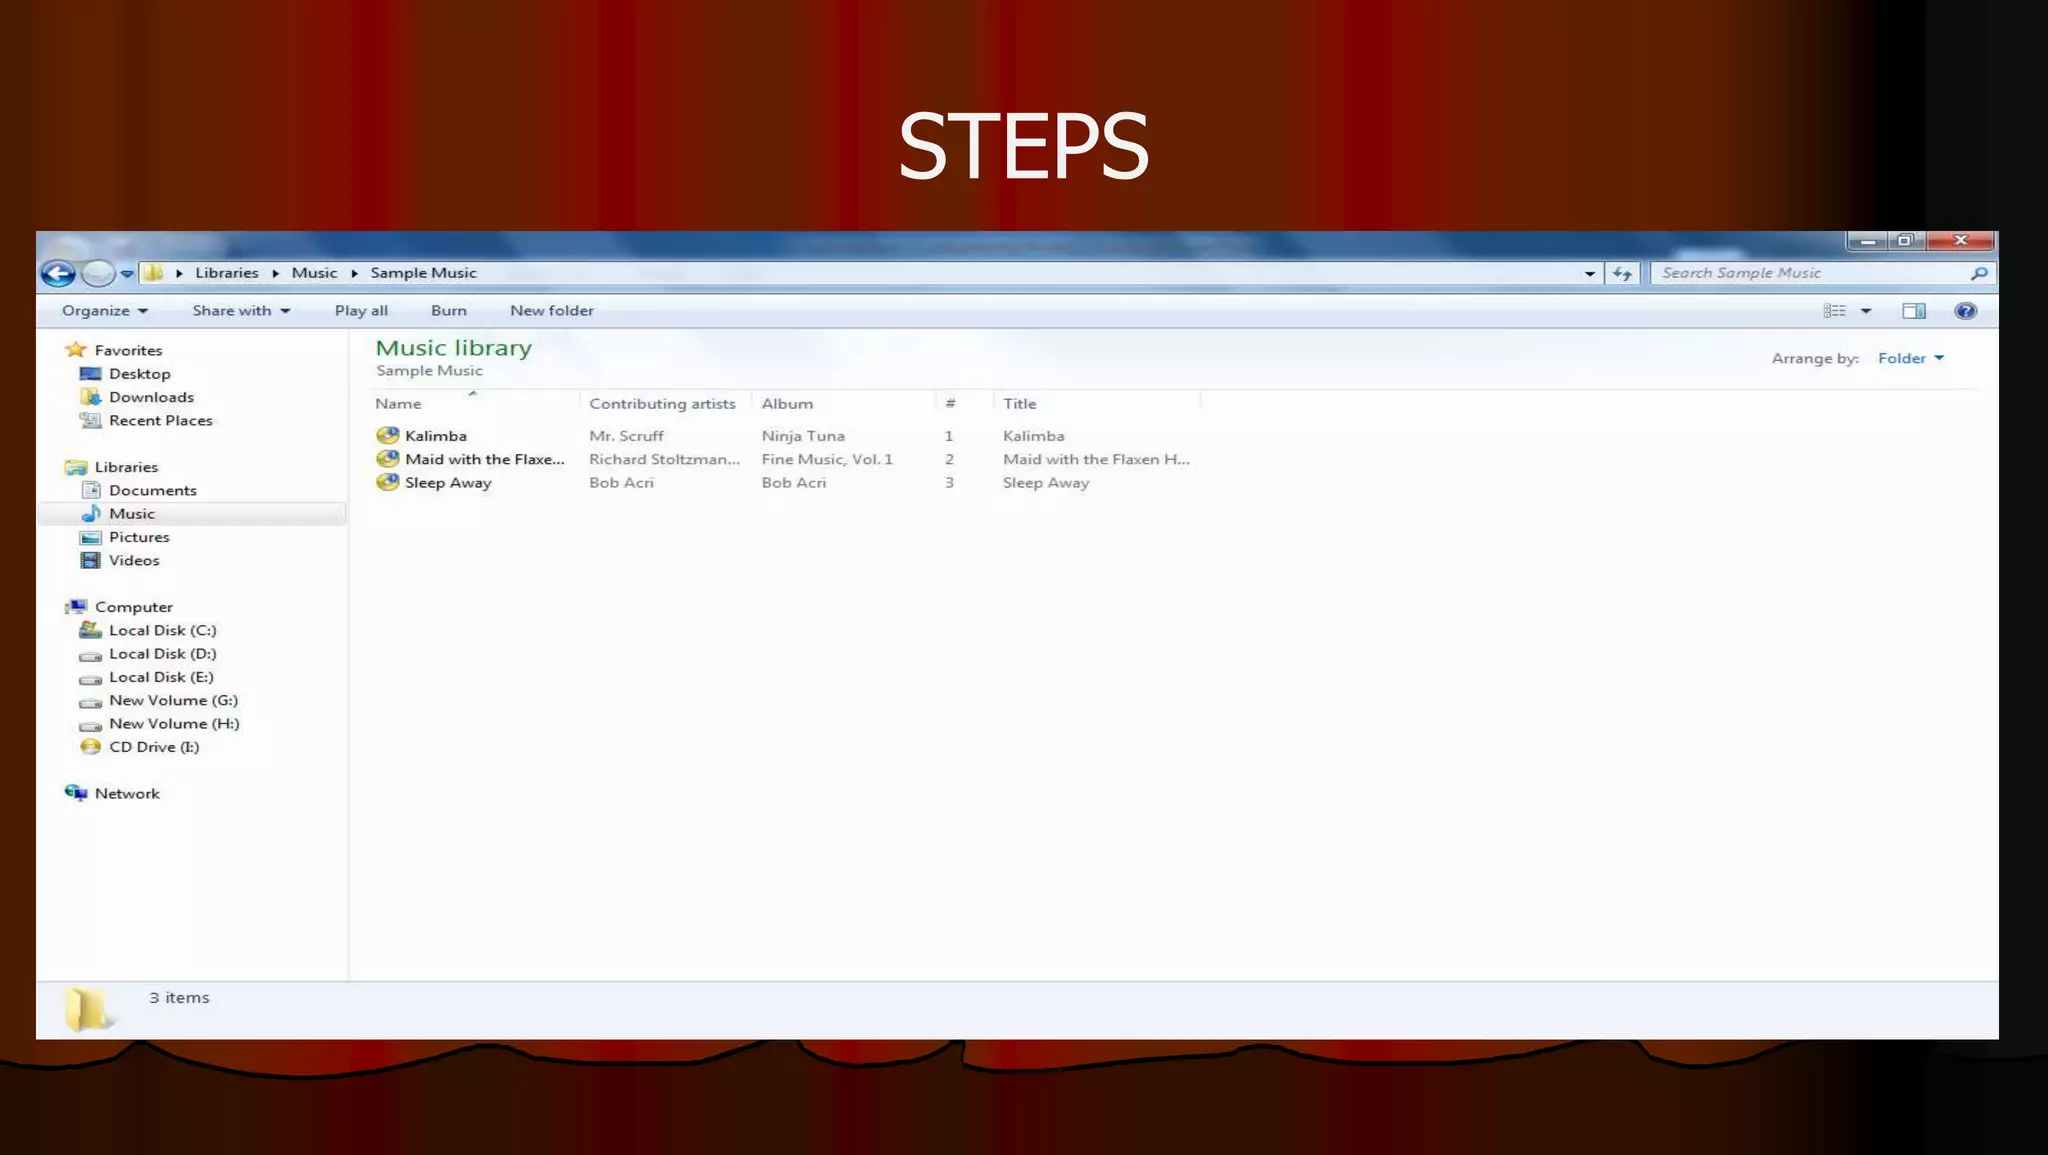Select Network in the navigation pane
This screenshot has height=1155, width=2048.
(x=127, y=794)
